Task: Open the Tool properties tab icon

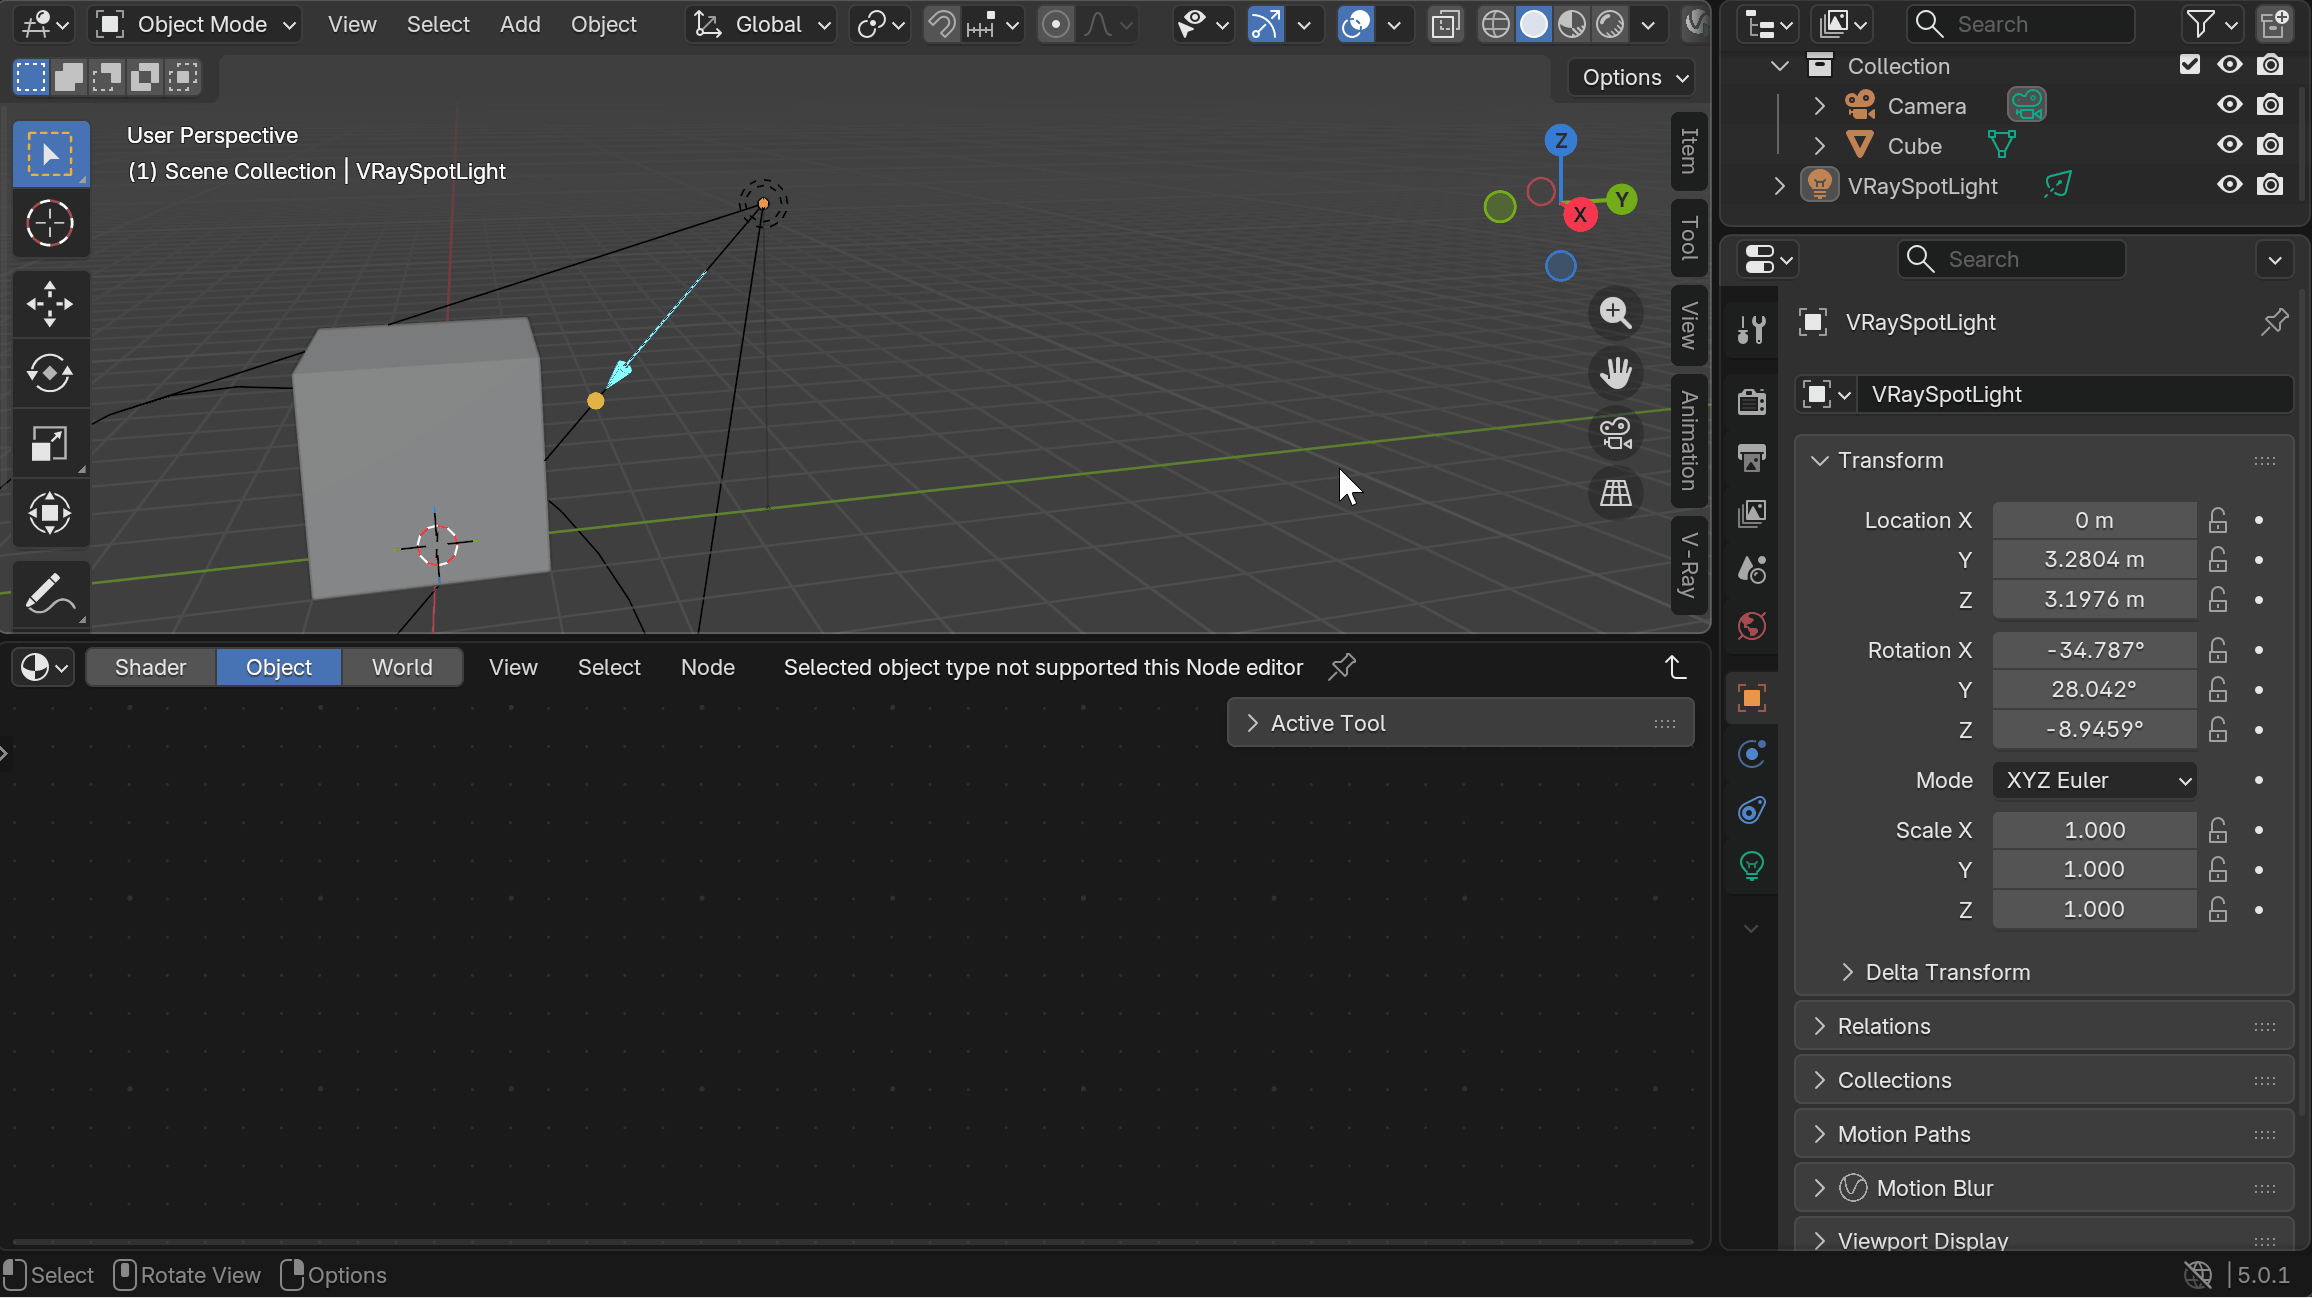Action: (1751, 329)
